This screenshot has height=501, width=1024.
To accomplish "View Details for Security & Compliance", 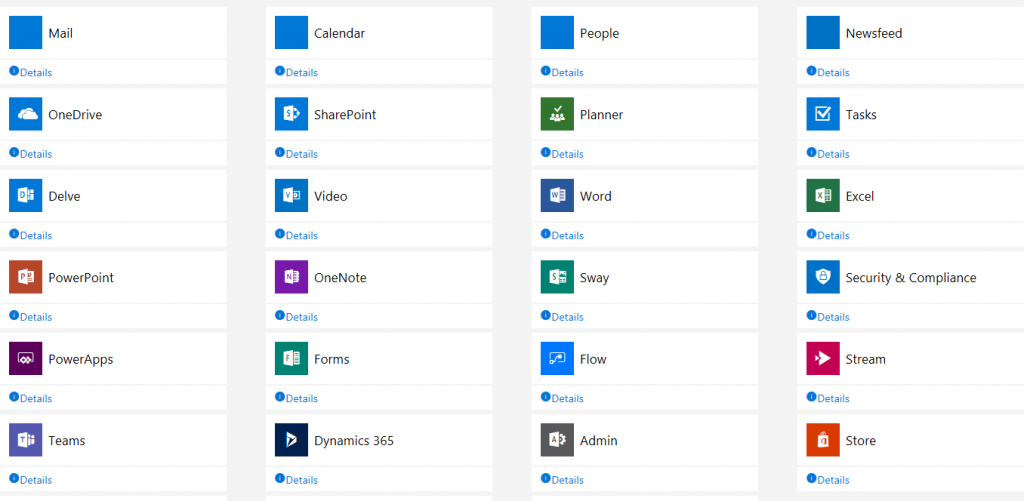I will click(828, 317).
